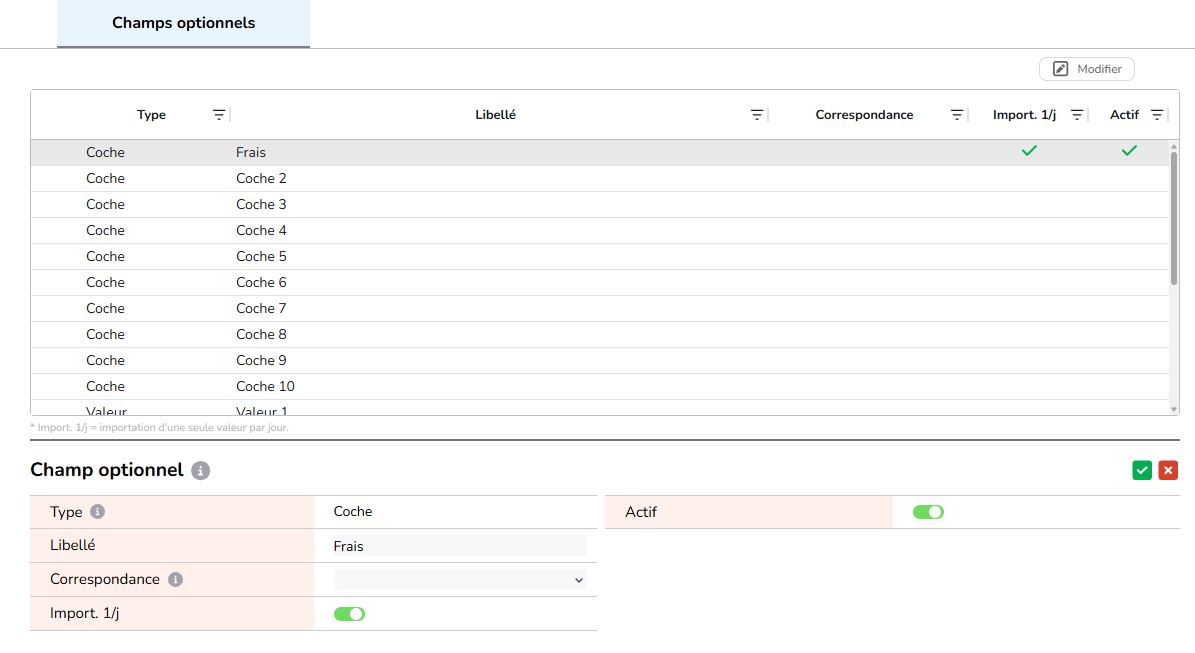Image resolution: width=1195 pixels, height=653 pixels.
Task: Open the Import. 1/j column filter icon
Action: [1077, 115]
